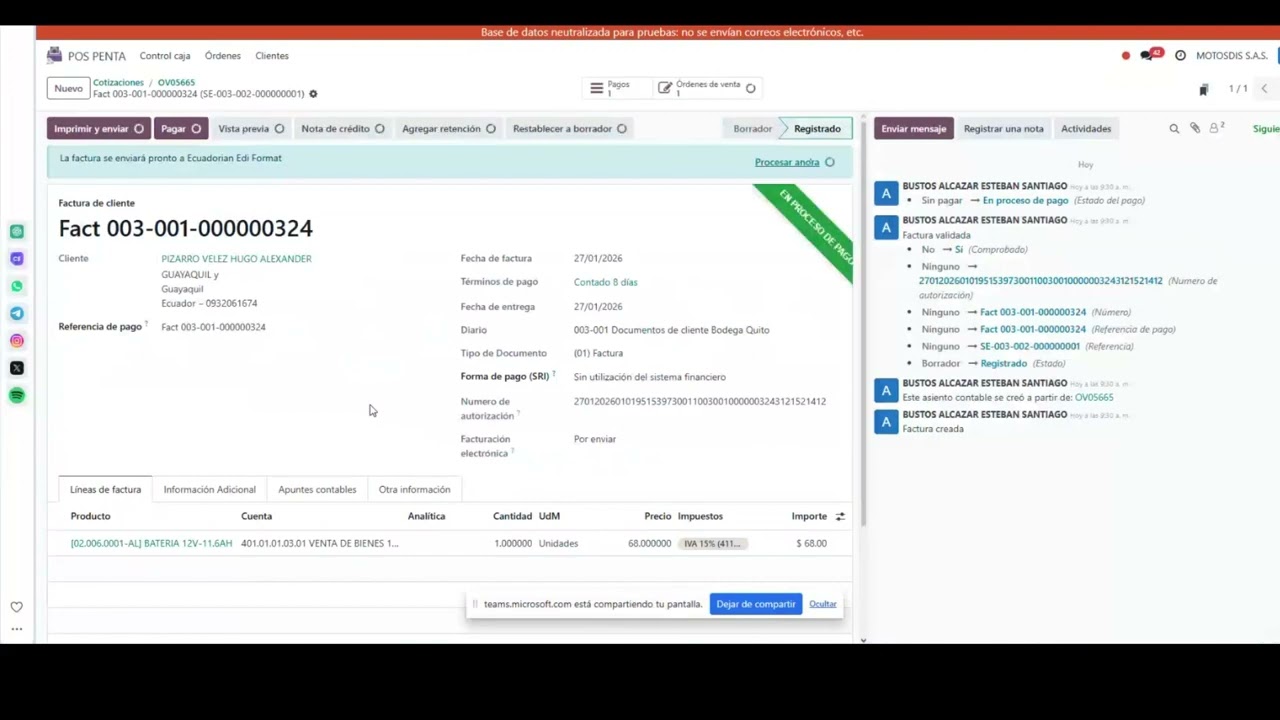The height and width of the screenshot is (720, 1280).
Task: Open the ChatGPT sidebar icon
Action: 17,231
